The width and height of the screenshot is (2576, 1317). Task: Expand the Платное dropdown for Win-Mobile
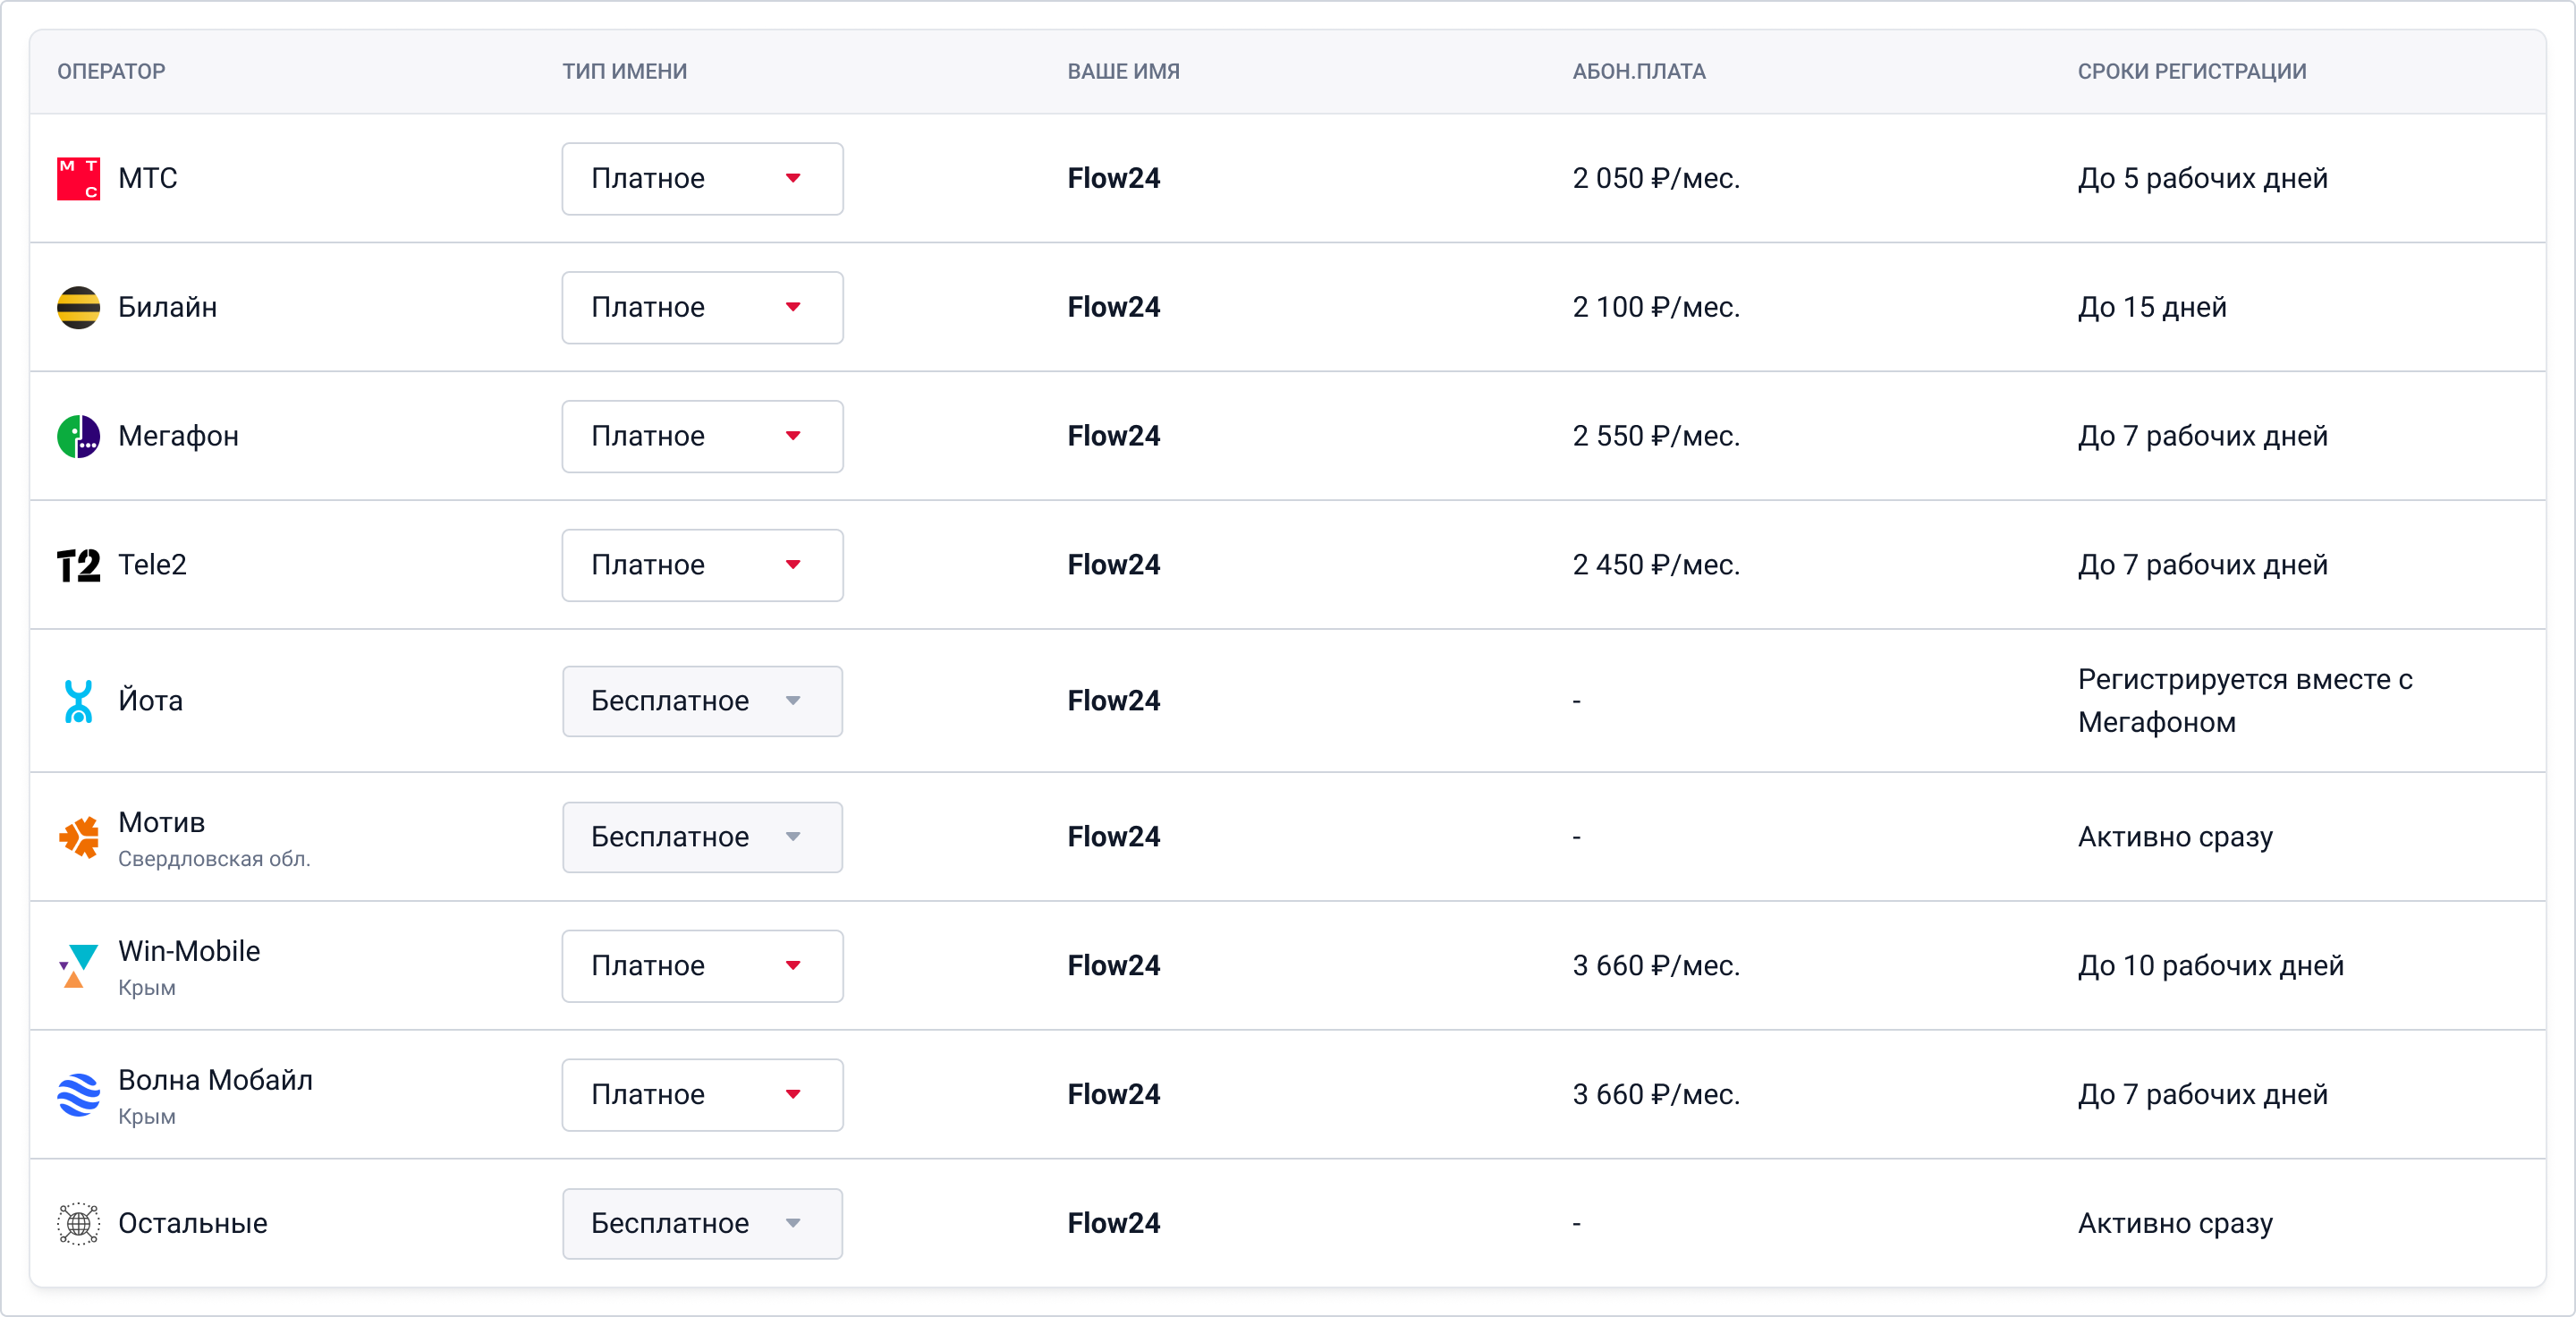[702, 966]
